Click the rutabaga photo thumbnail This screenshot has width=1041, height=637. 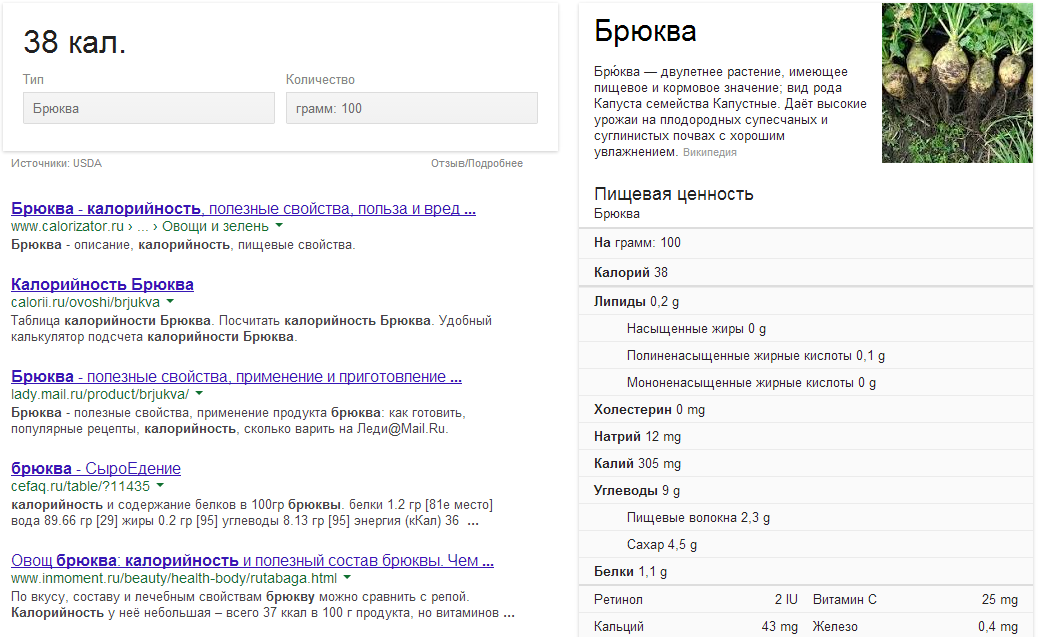pos(956,83)
